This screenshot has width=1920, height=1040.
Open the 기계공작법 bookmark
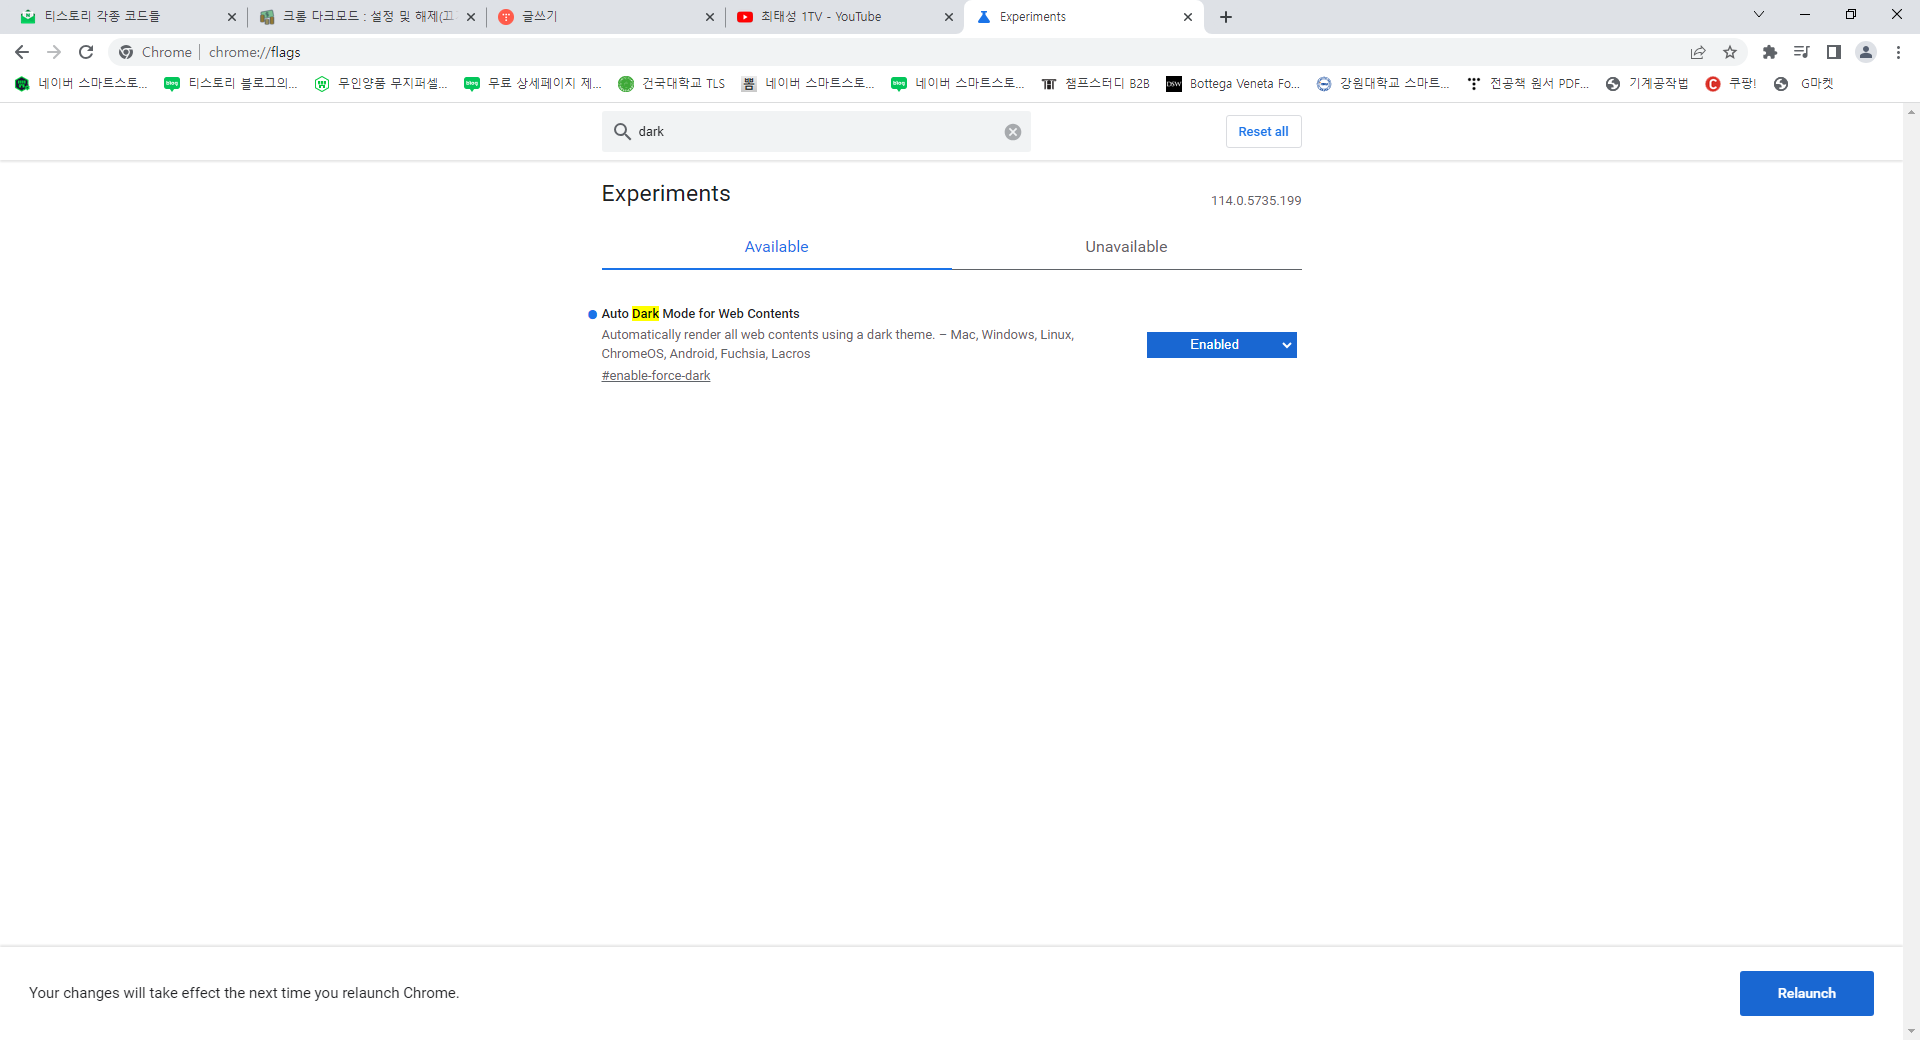(1647, 84)
